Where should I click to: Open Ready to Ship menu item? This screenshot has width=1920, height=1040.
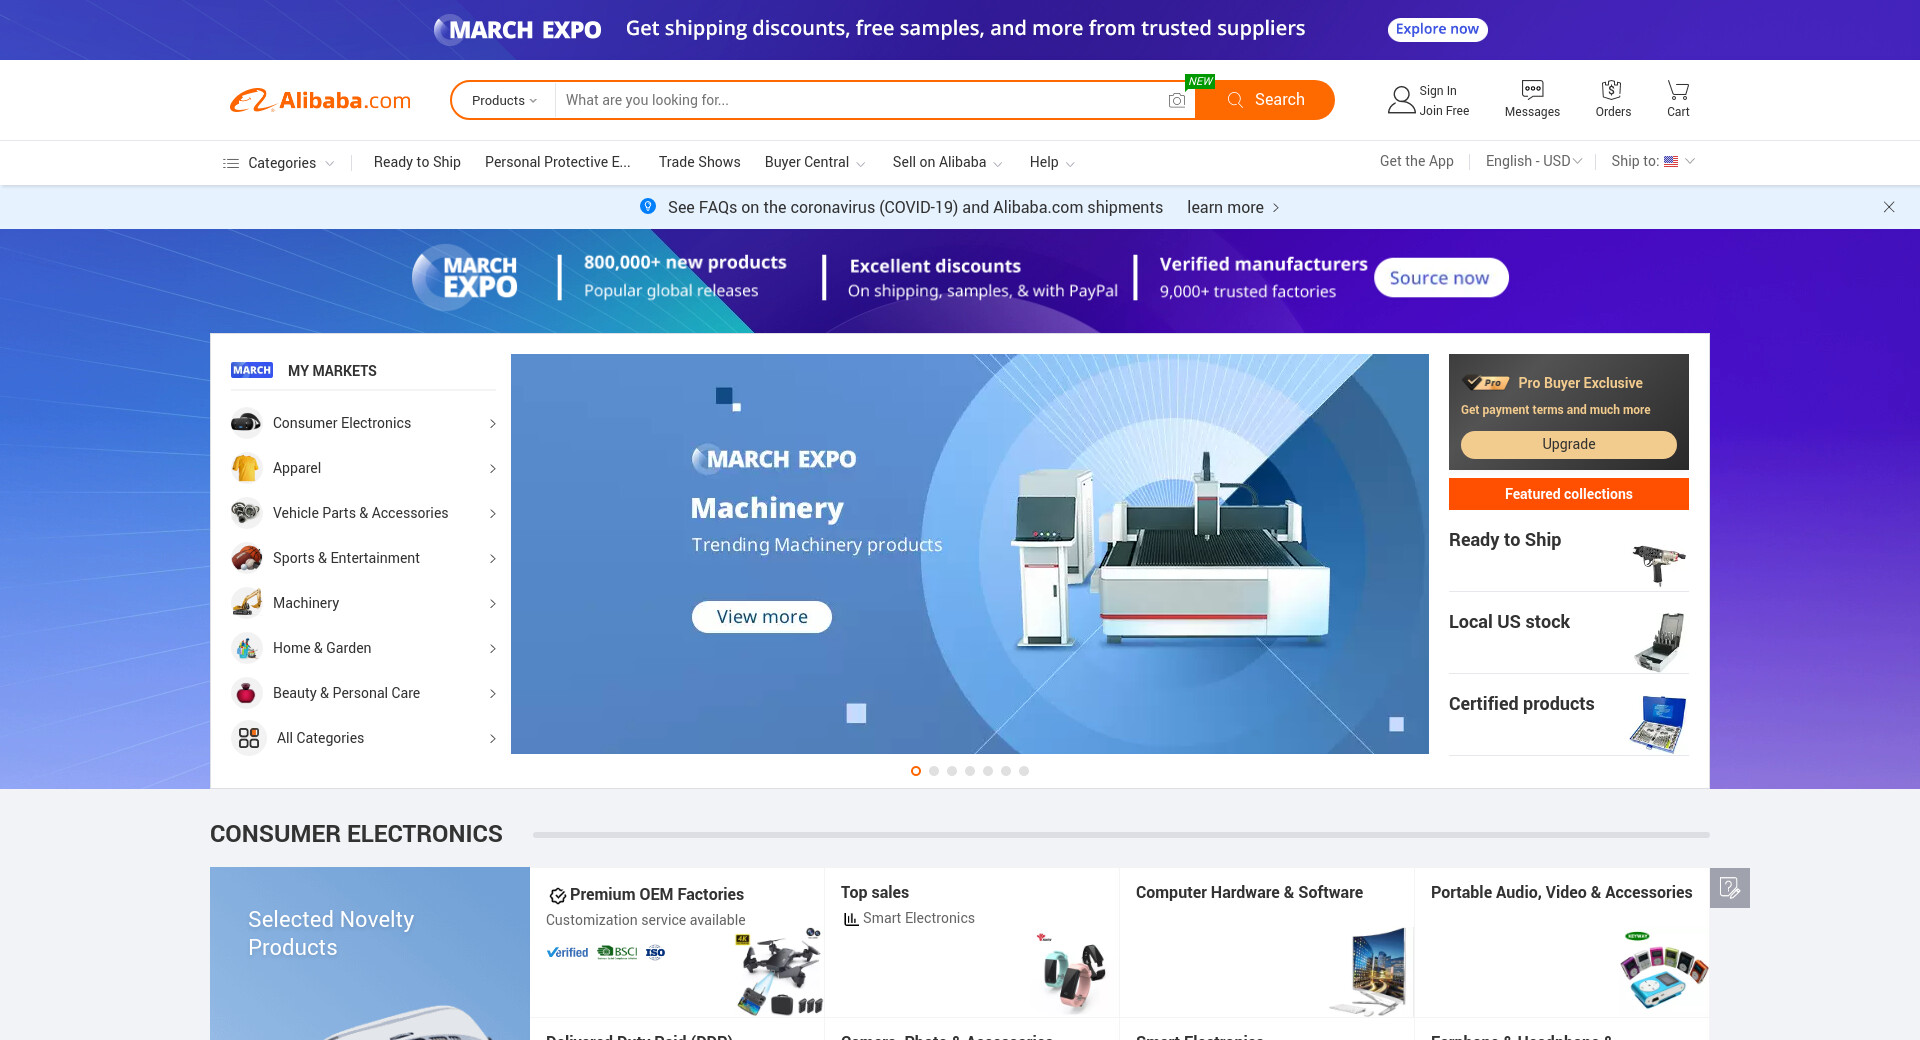point(417,162)
